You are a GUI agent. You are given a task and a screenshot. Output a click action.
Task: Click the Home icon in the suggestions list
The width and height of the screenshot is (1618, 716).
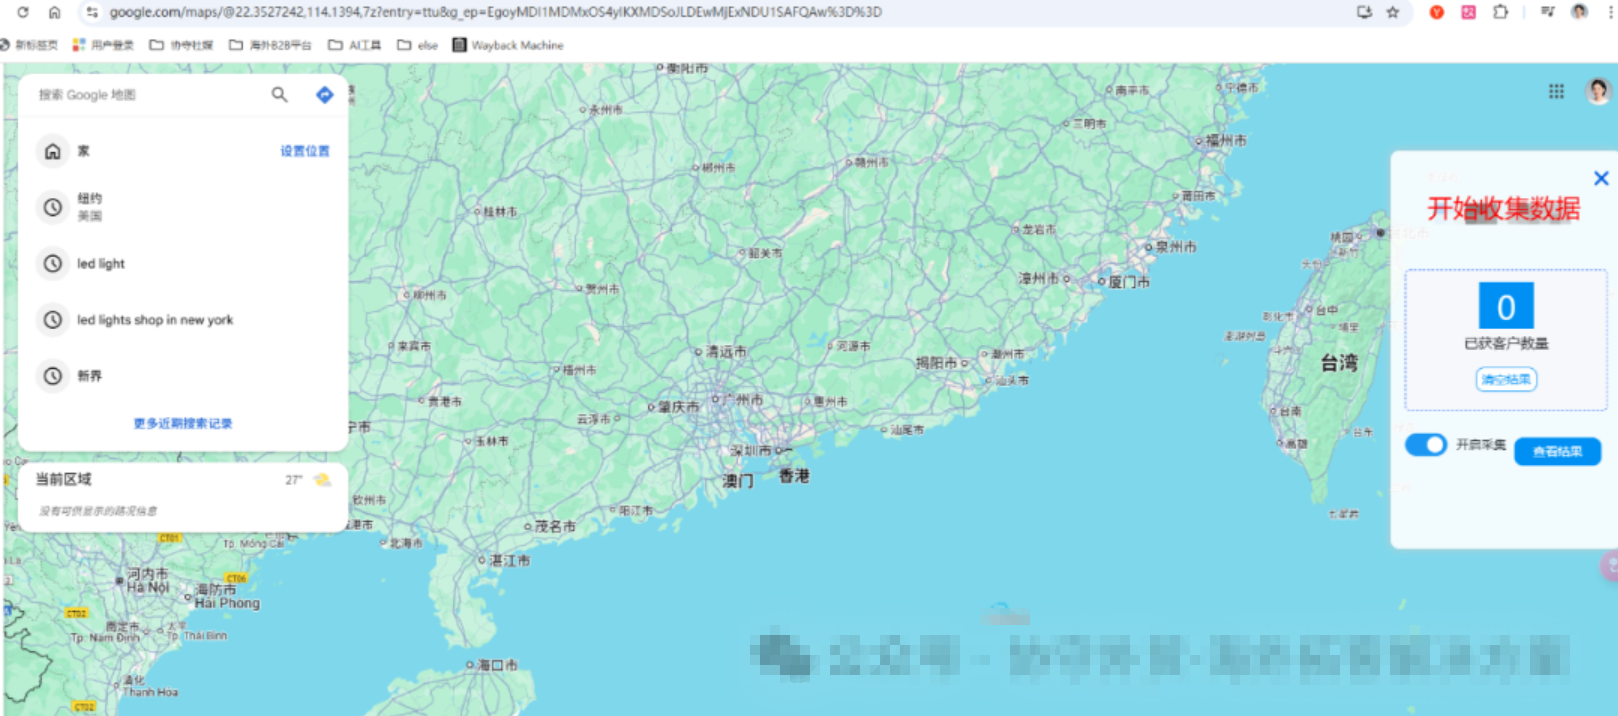click(x=53, y=151)
